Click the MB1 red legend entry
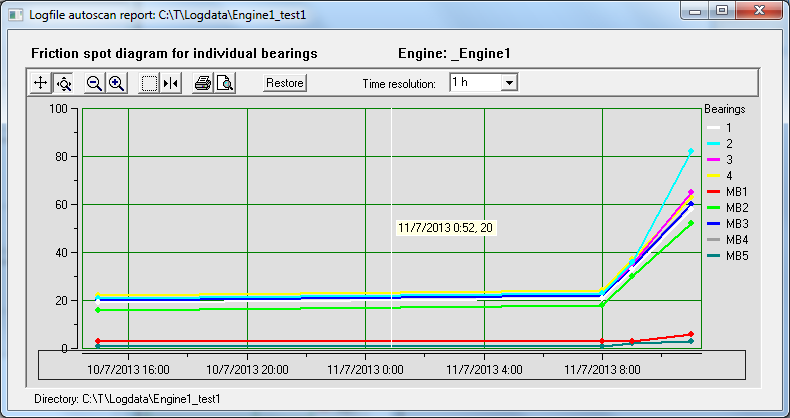 click(728, 191)
